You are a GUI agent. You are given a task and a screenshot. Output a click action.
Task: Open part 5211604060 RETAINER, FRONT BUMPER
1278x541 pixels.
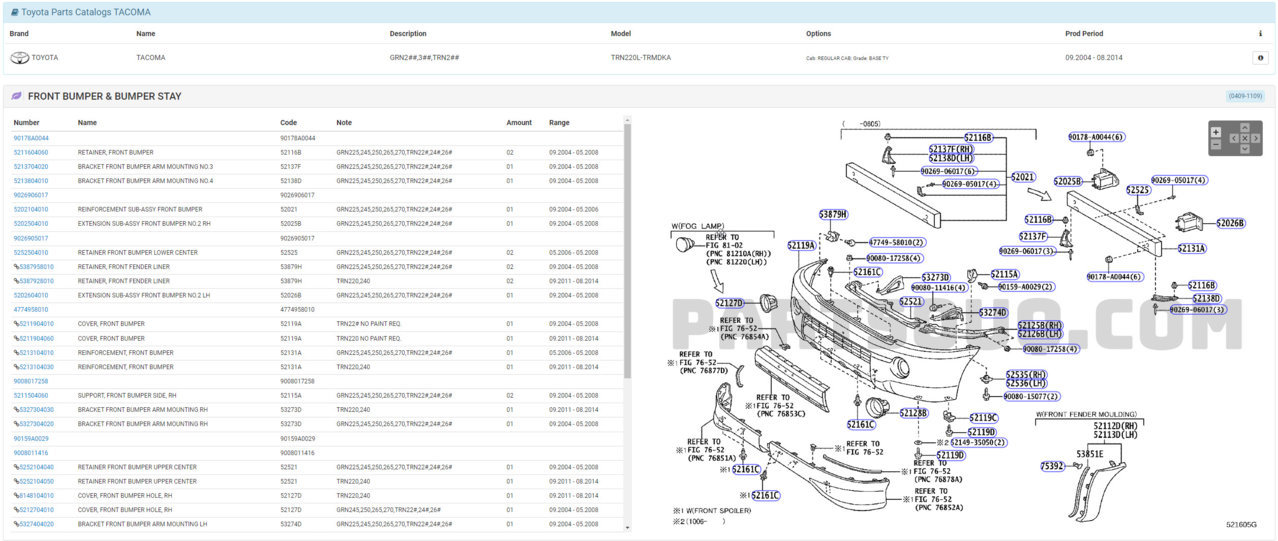(x=31, y=153)
